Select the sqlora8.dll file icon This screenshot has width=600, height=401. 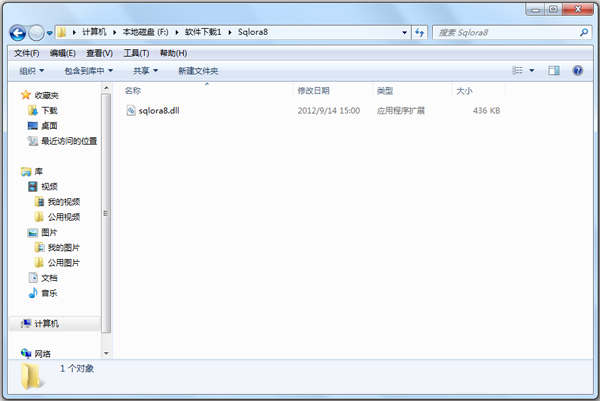point(130,110)
